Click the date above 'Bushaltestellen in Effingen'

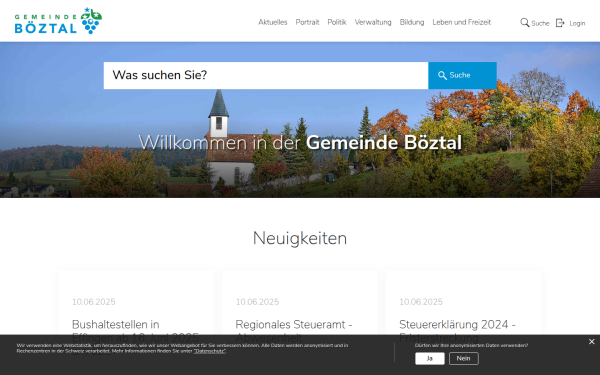94,302
